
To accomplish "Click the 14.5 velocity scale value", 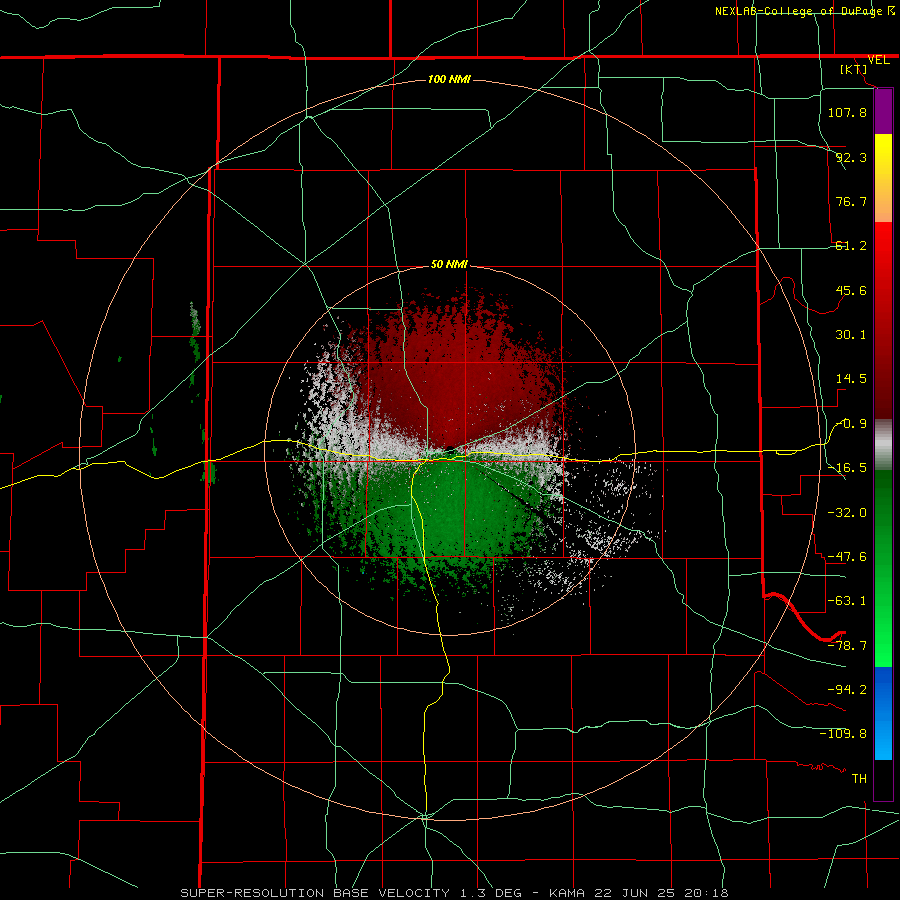I will (851, 379).
